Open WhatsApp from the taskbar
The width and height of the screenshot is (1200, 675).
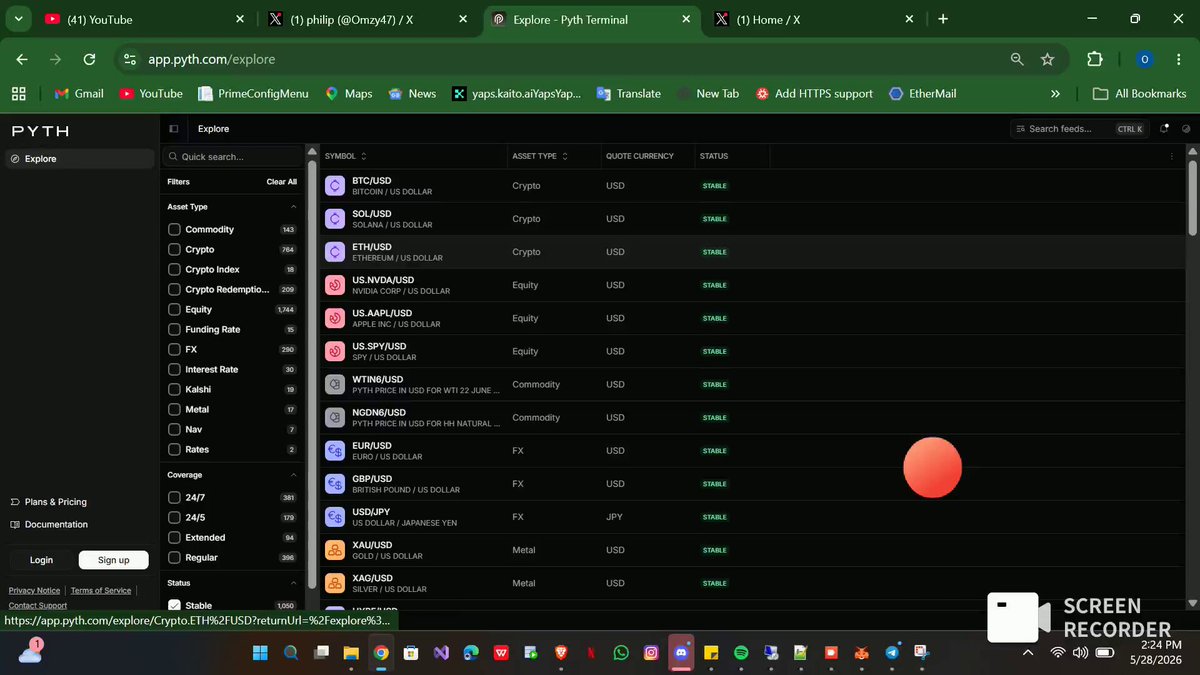(x=621, y=652)
